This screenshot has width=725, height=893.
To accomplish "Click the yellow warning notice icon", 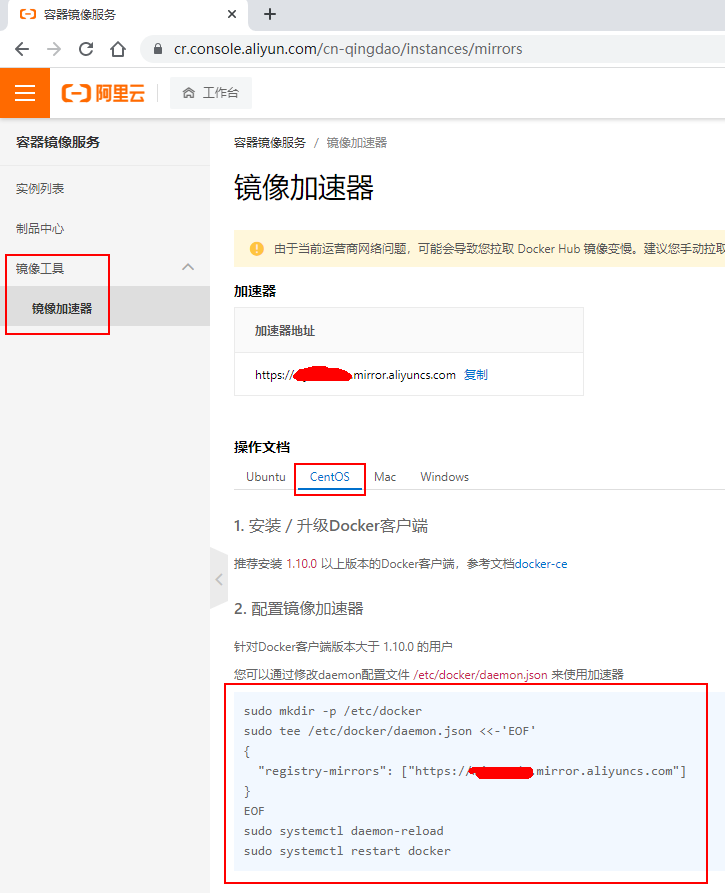I will [x=257, y=249].
